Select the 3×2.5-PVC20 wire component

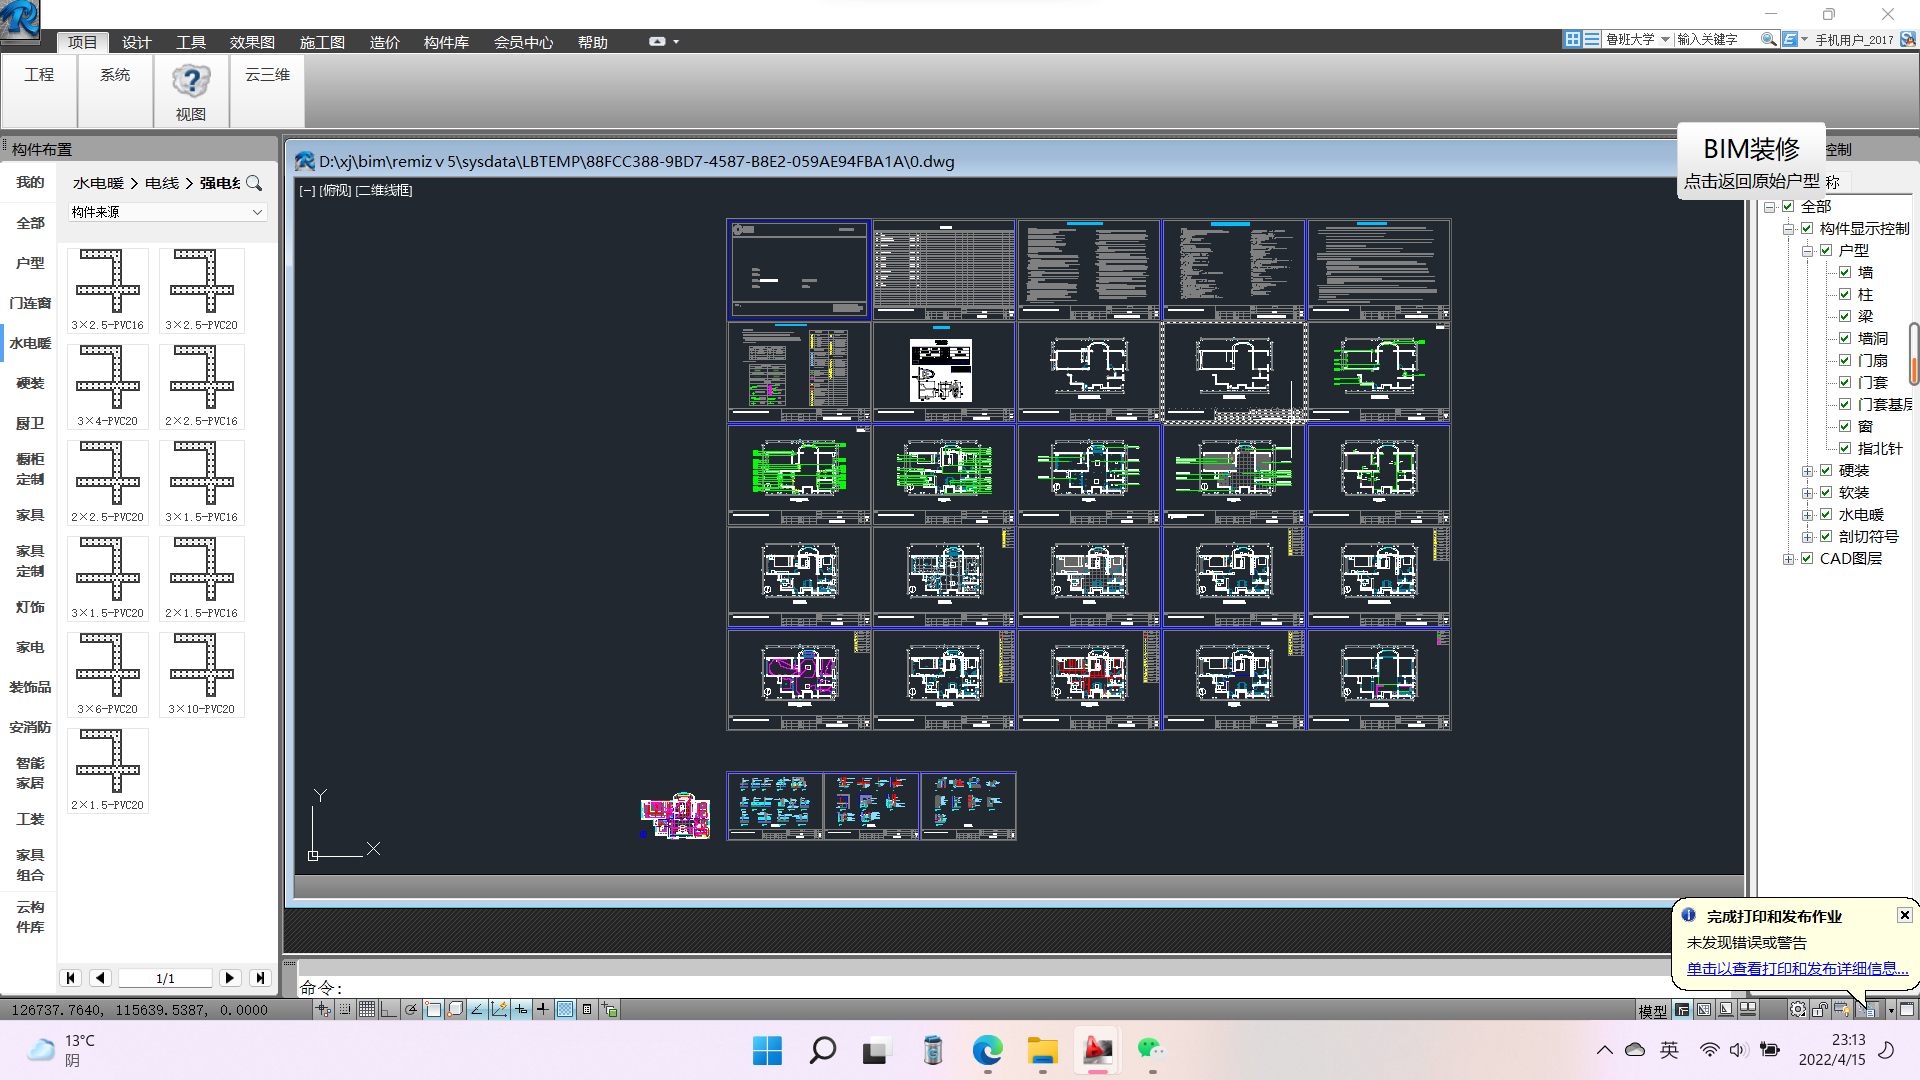pos(201,290)
